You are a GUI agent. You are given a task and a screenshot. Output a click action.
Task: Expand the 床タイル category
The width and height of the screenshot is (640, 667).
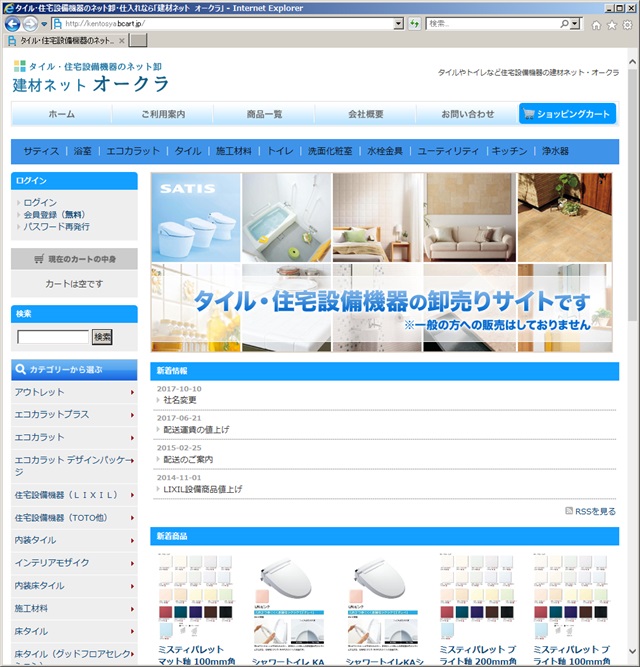tap(74, 631)
